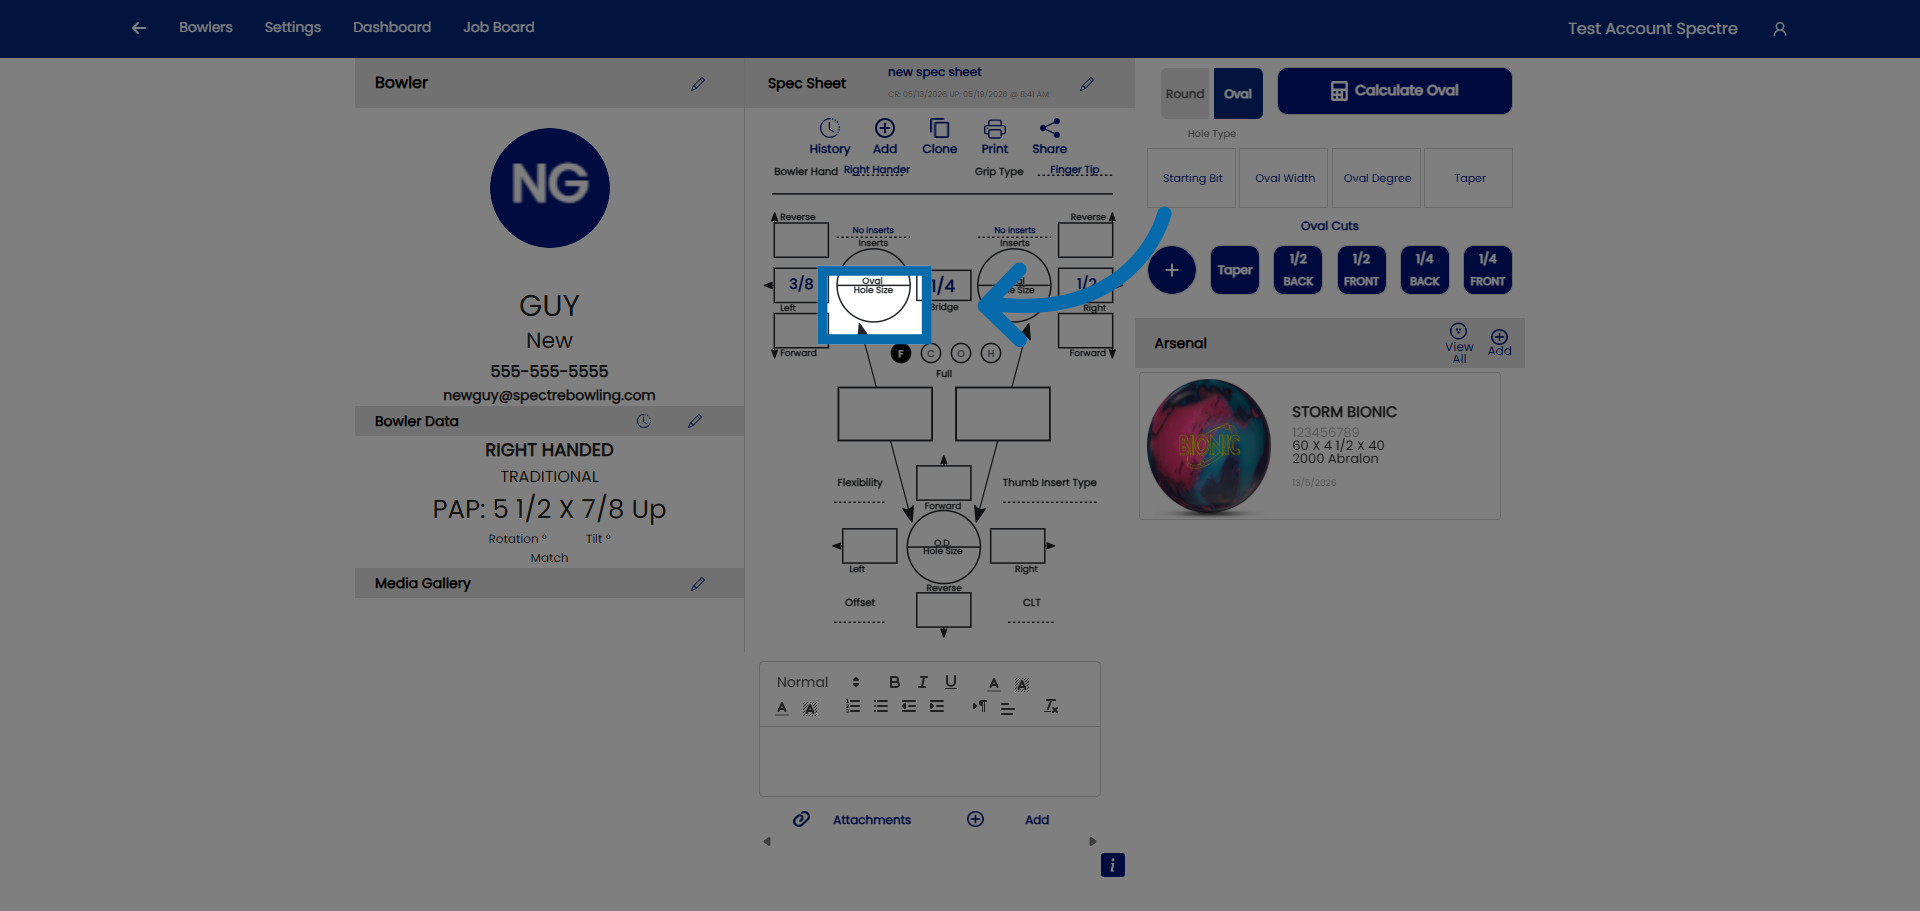
Task: Apply the Taper oval cut
Action: (x=1235, y=270)
